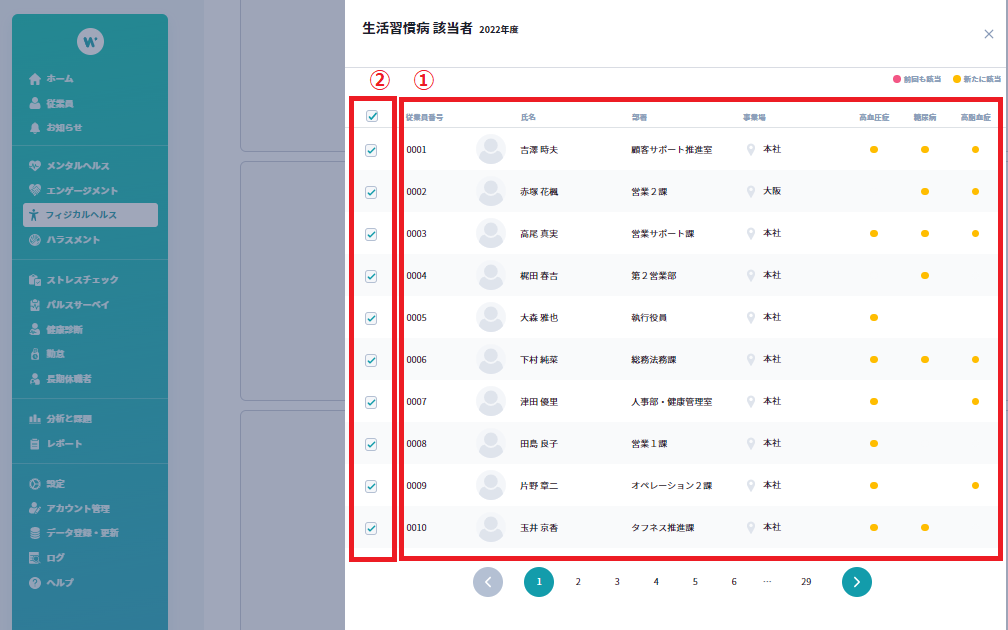Click the W logo at sidebar top
This screenshot has width=1008, height=630.
pyautogui.click(x=90, y=41)
